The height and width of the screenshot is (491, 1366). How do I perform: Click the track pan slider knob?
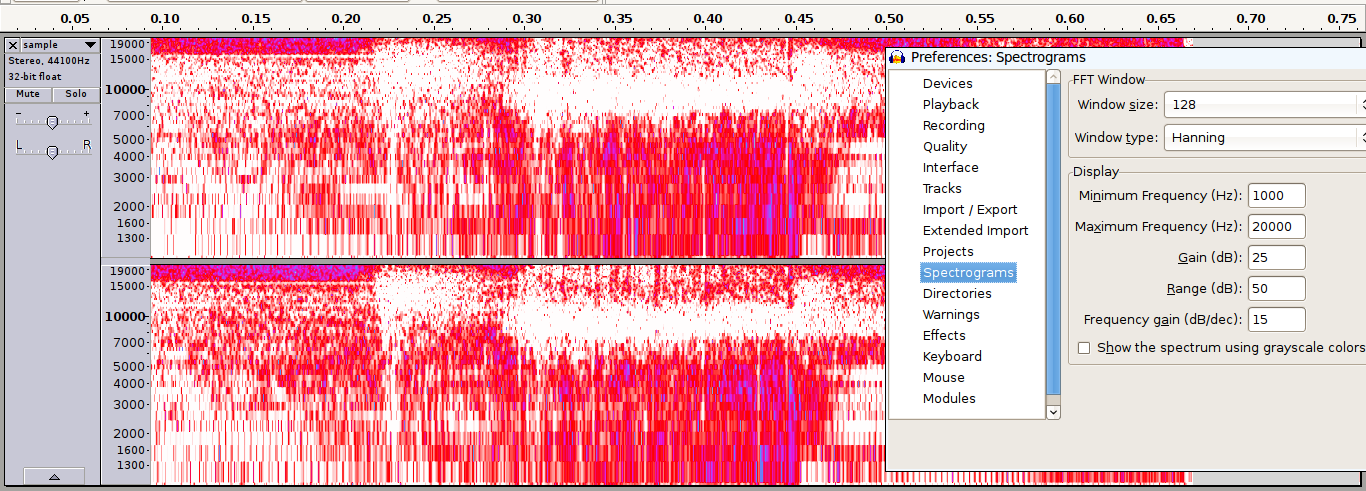point(52,151)
